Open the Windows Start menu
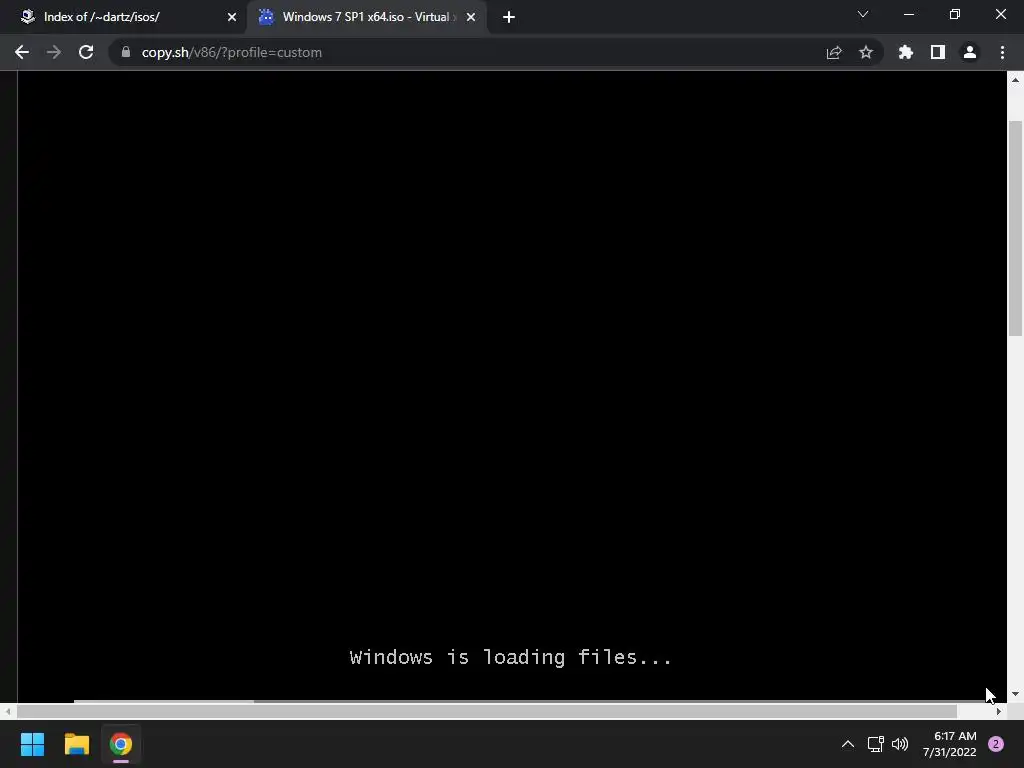This screenshot has height=768, width=1024. [32, 744]
